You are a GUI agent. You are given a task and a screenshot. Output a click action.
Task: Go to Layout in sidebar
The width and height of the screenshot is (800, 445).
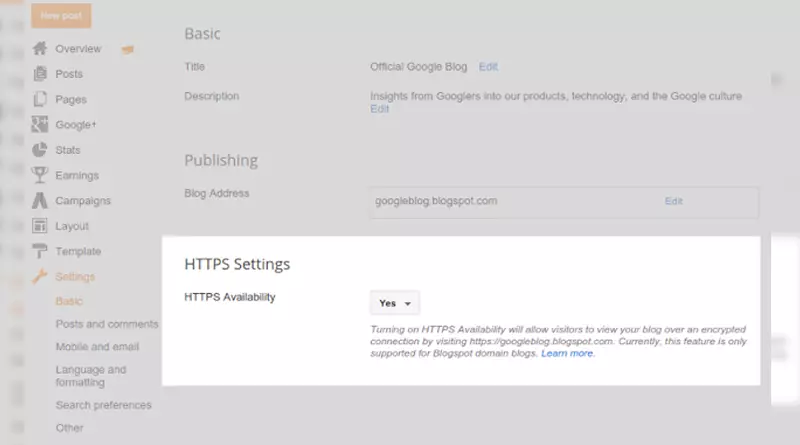click(x=72, y=226)
